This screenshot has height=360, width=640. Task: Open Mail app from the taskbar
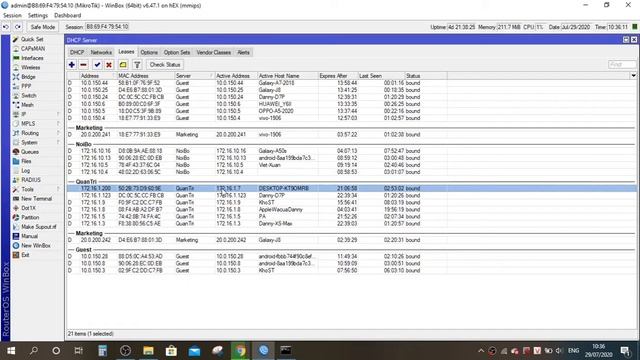coord(194,351)
